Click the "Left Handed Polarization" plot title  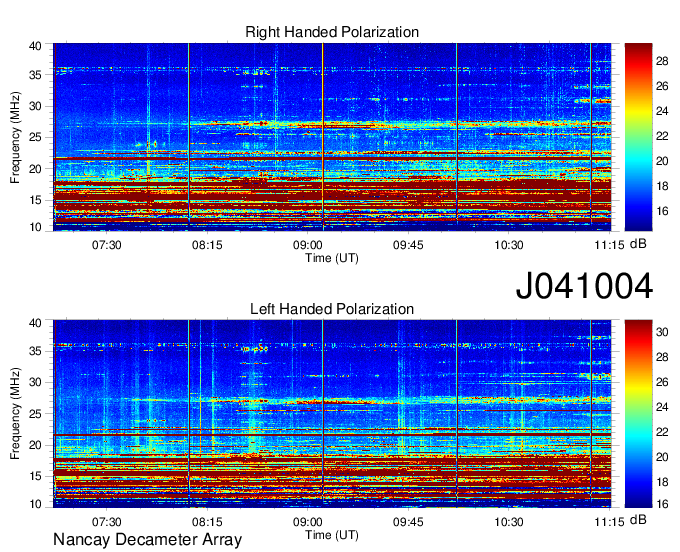coord(332,309)
